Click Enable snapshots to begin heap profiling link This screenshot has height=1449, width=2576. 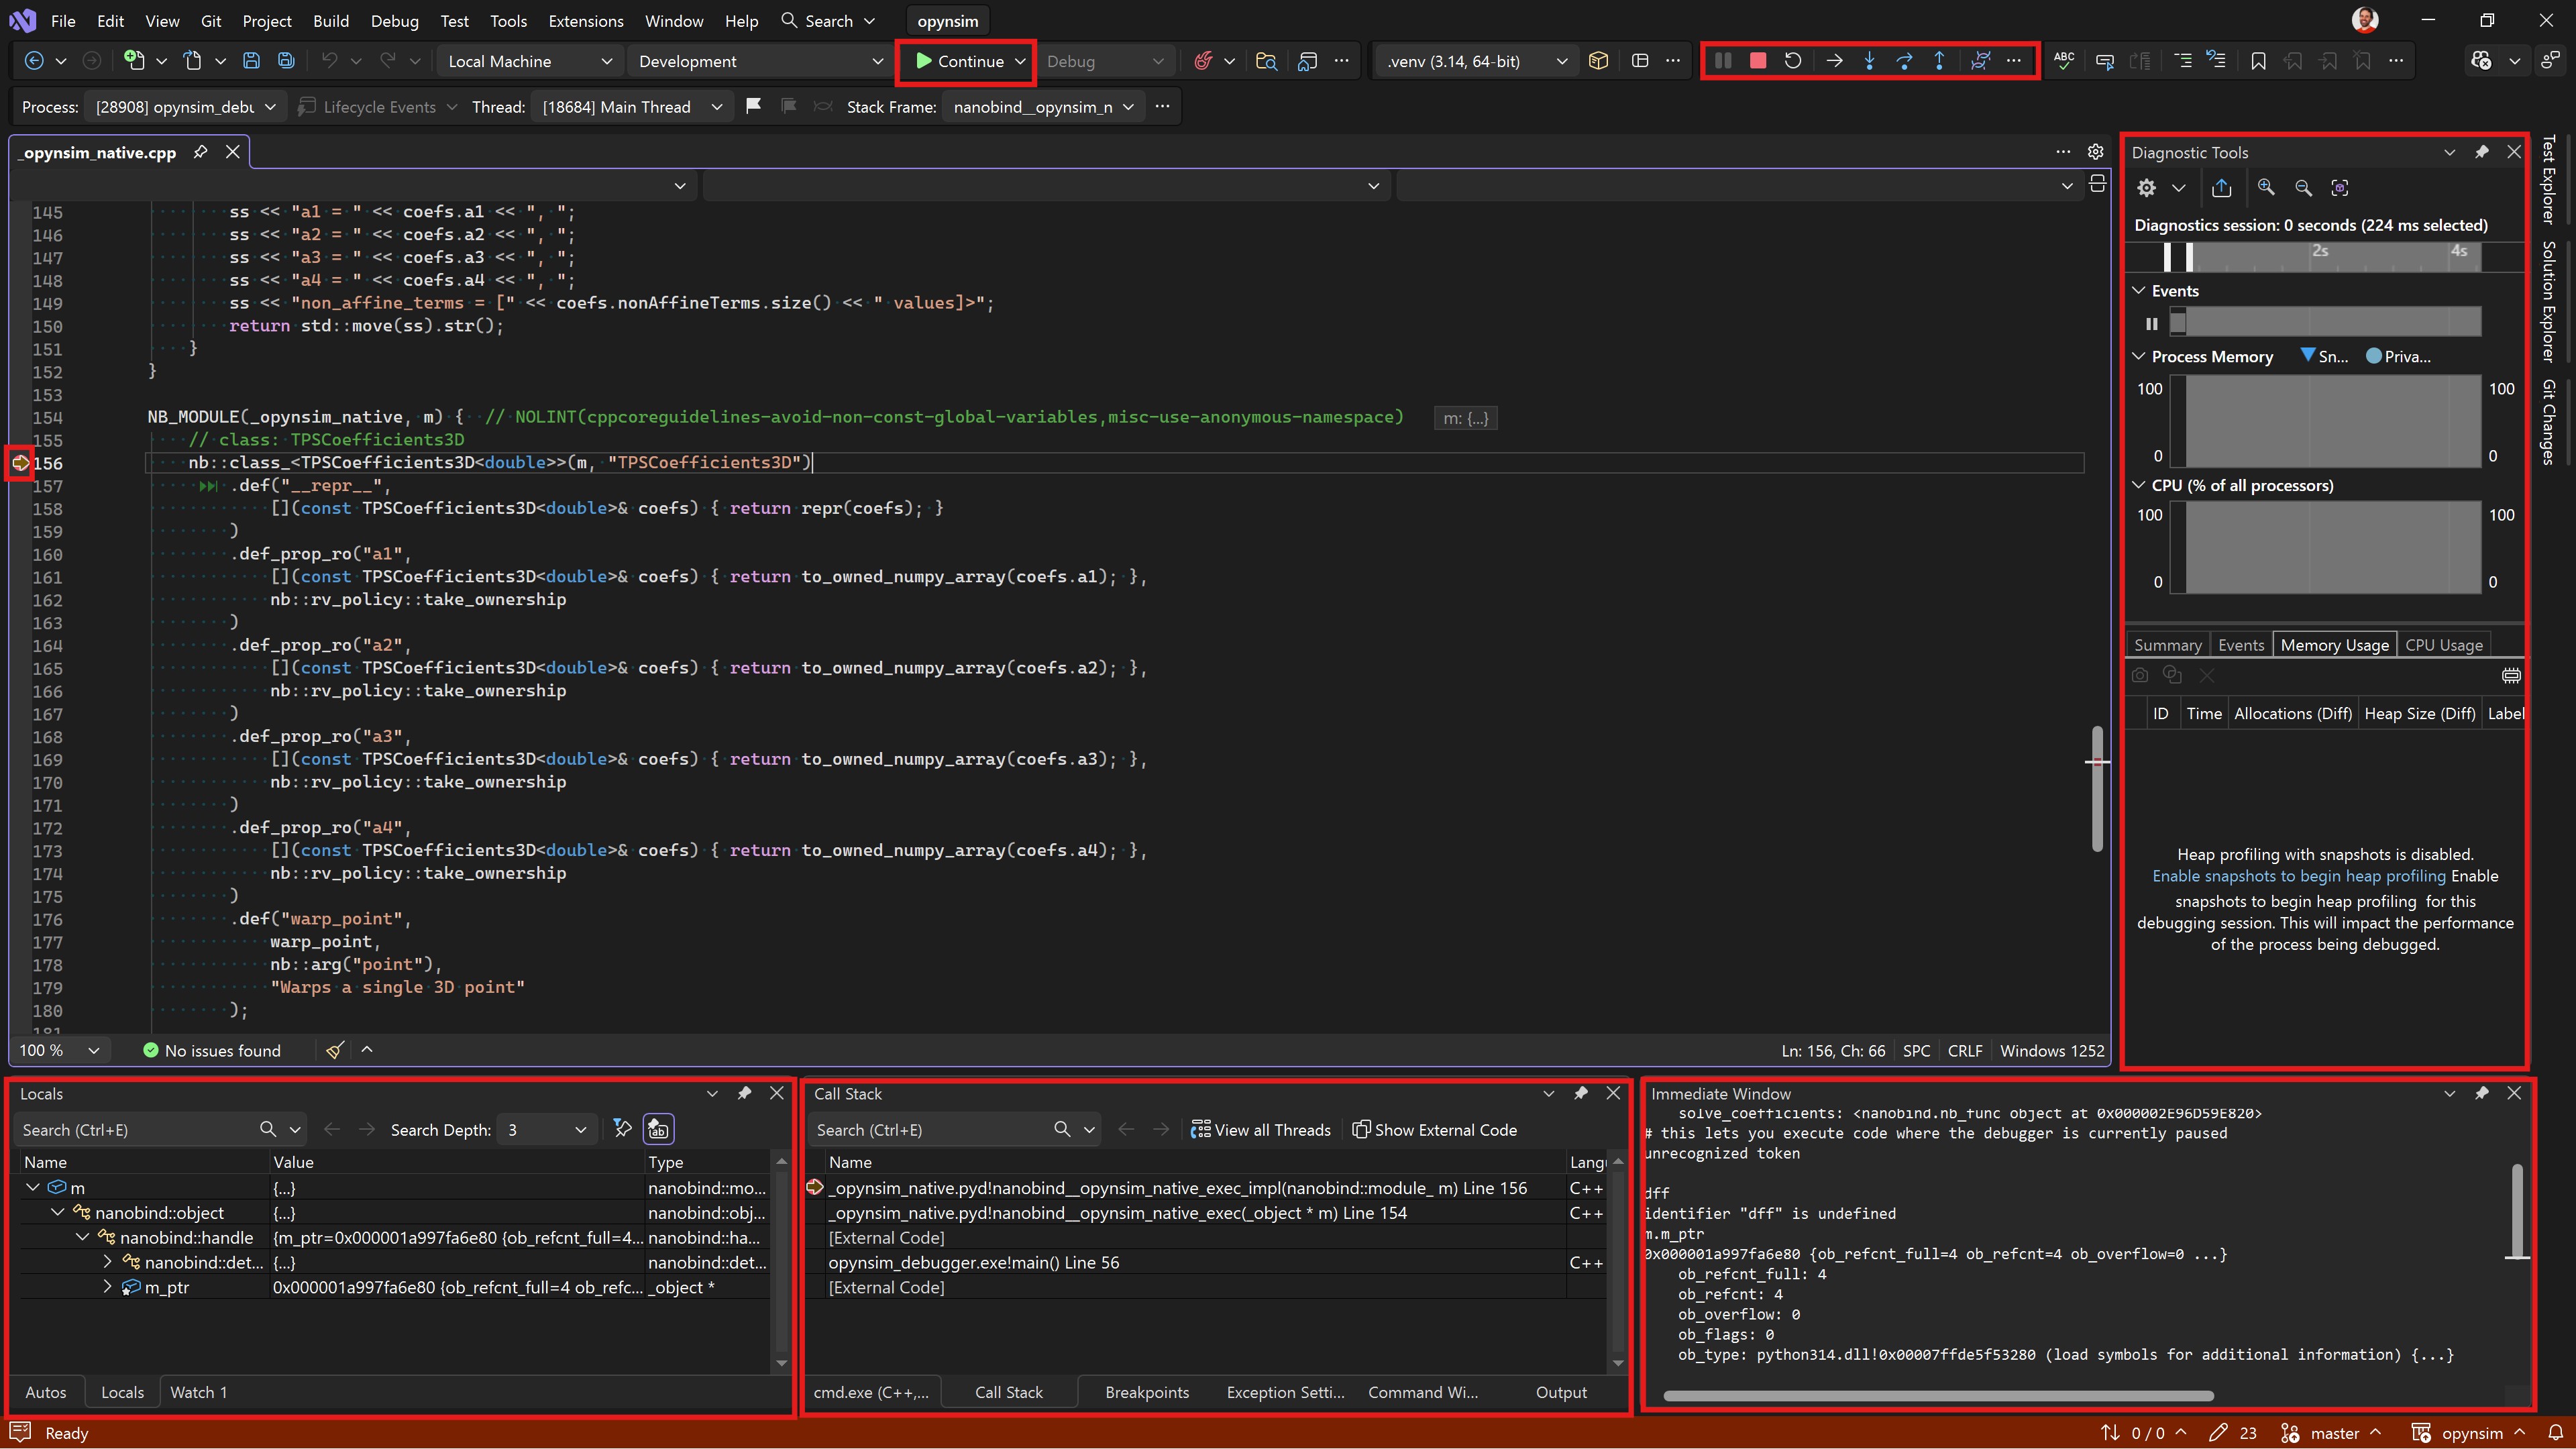click(2298, 876)
